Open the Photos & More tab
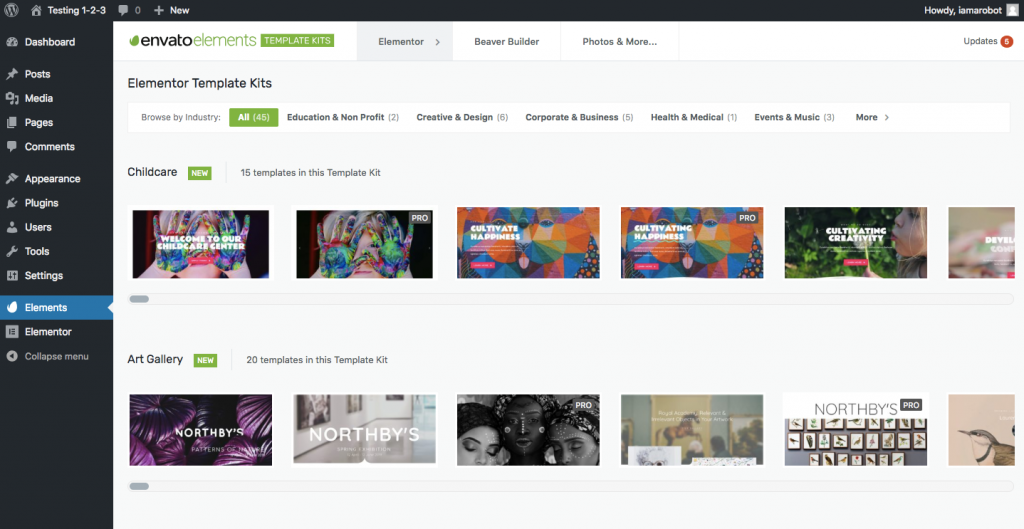The image size is (1024, 529). click(620, 41)
